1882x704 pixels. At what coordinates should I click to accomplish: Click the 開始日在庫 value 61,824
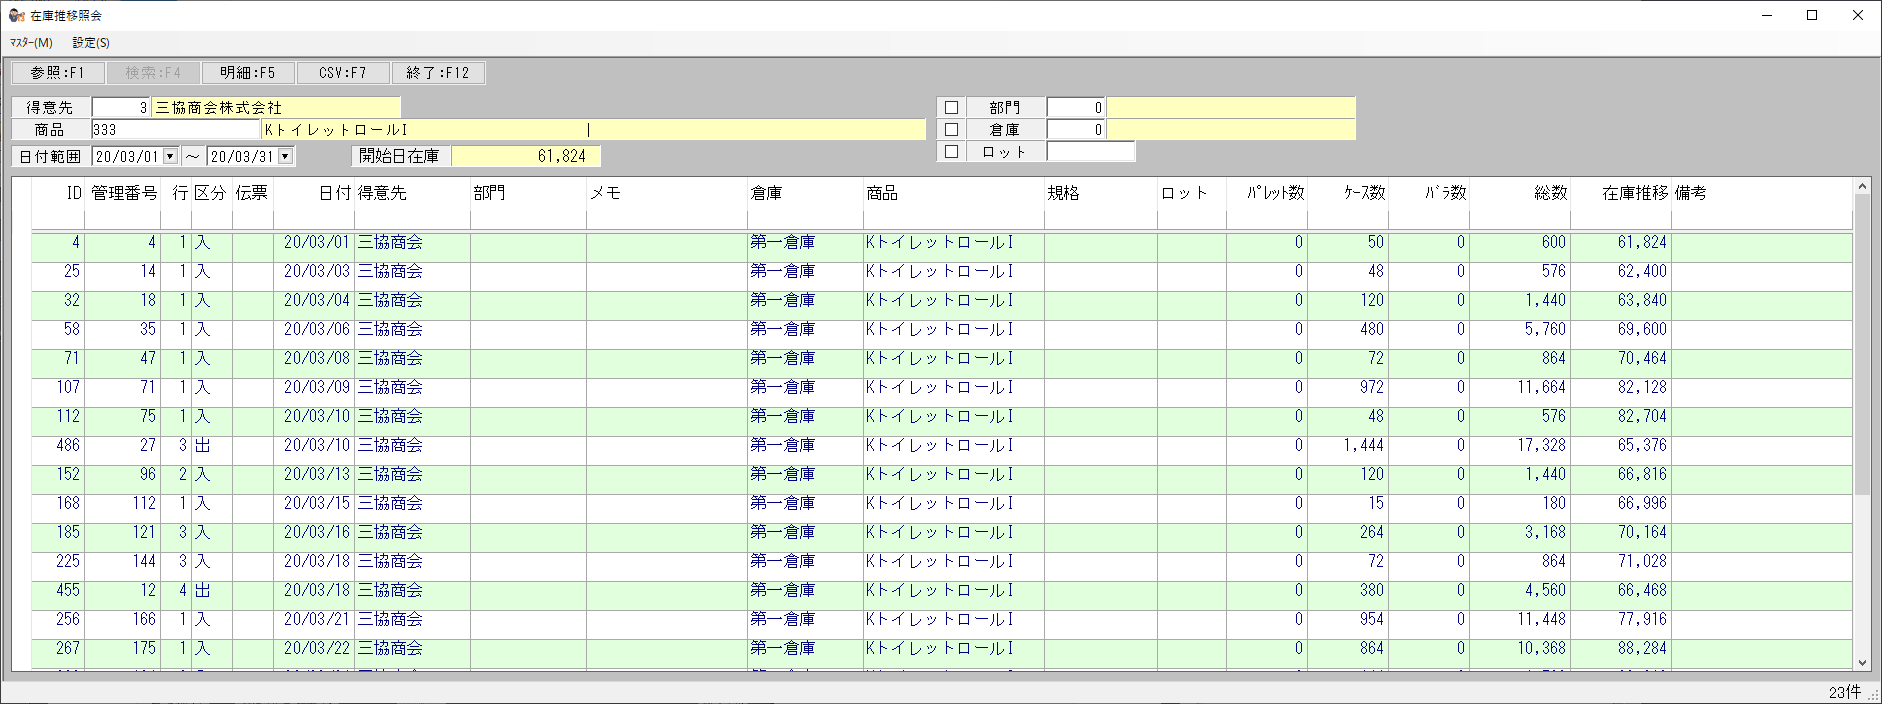click(x=526, y=156)
